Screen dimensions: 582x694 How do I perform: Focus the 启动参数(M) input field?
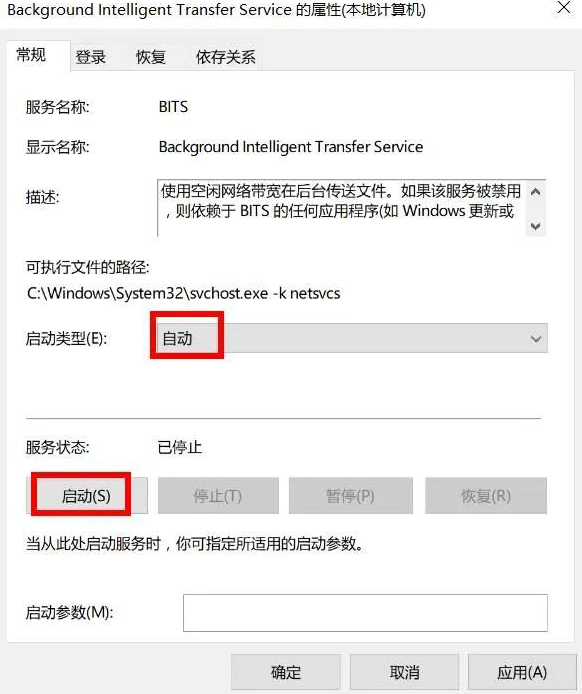pyautogui.click(x=365, y=613)
